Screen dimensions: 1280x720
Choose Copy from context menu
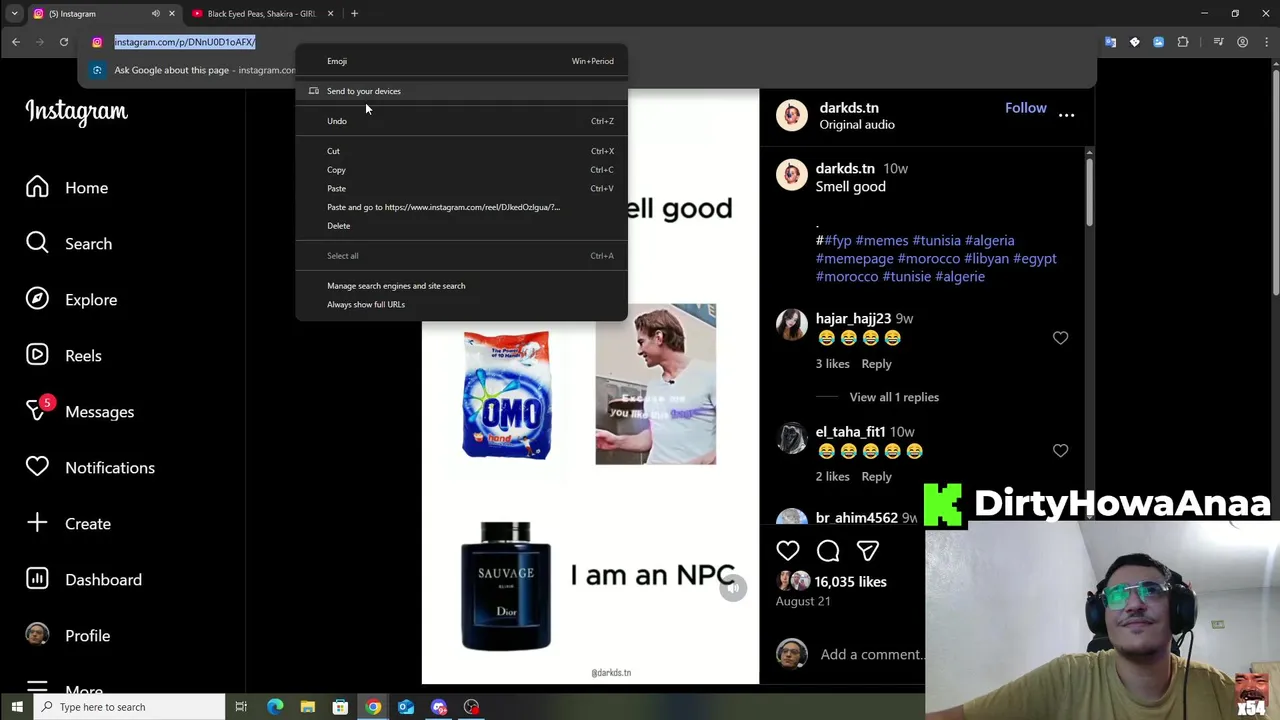[462, 170]
